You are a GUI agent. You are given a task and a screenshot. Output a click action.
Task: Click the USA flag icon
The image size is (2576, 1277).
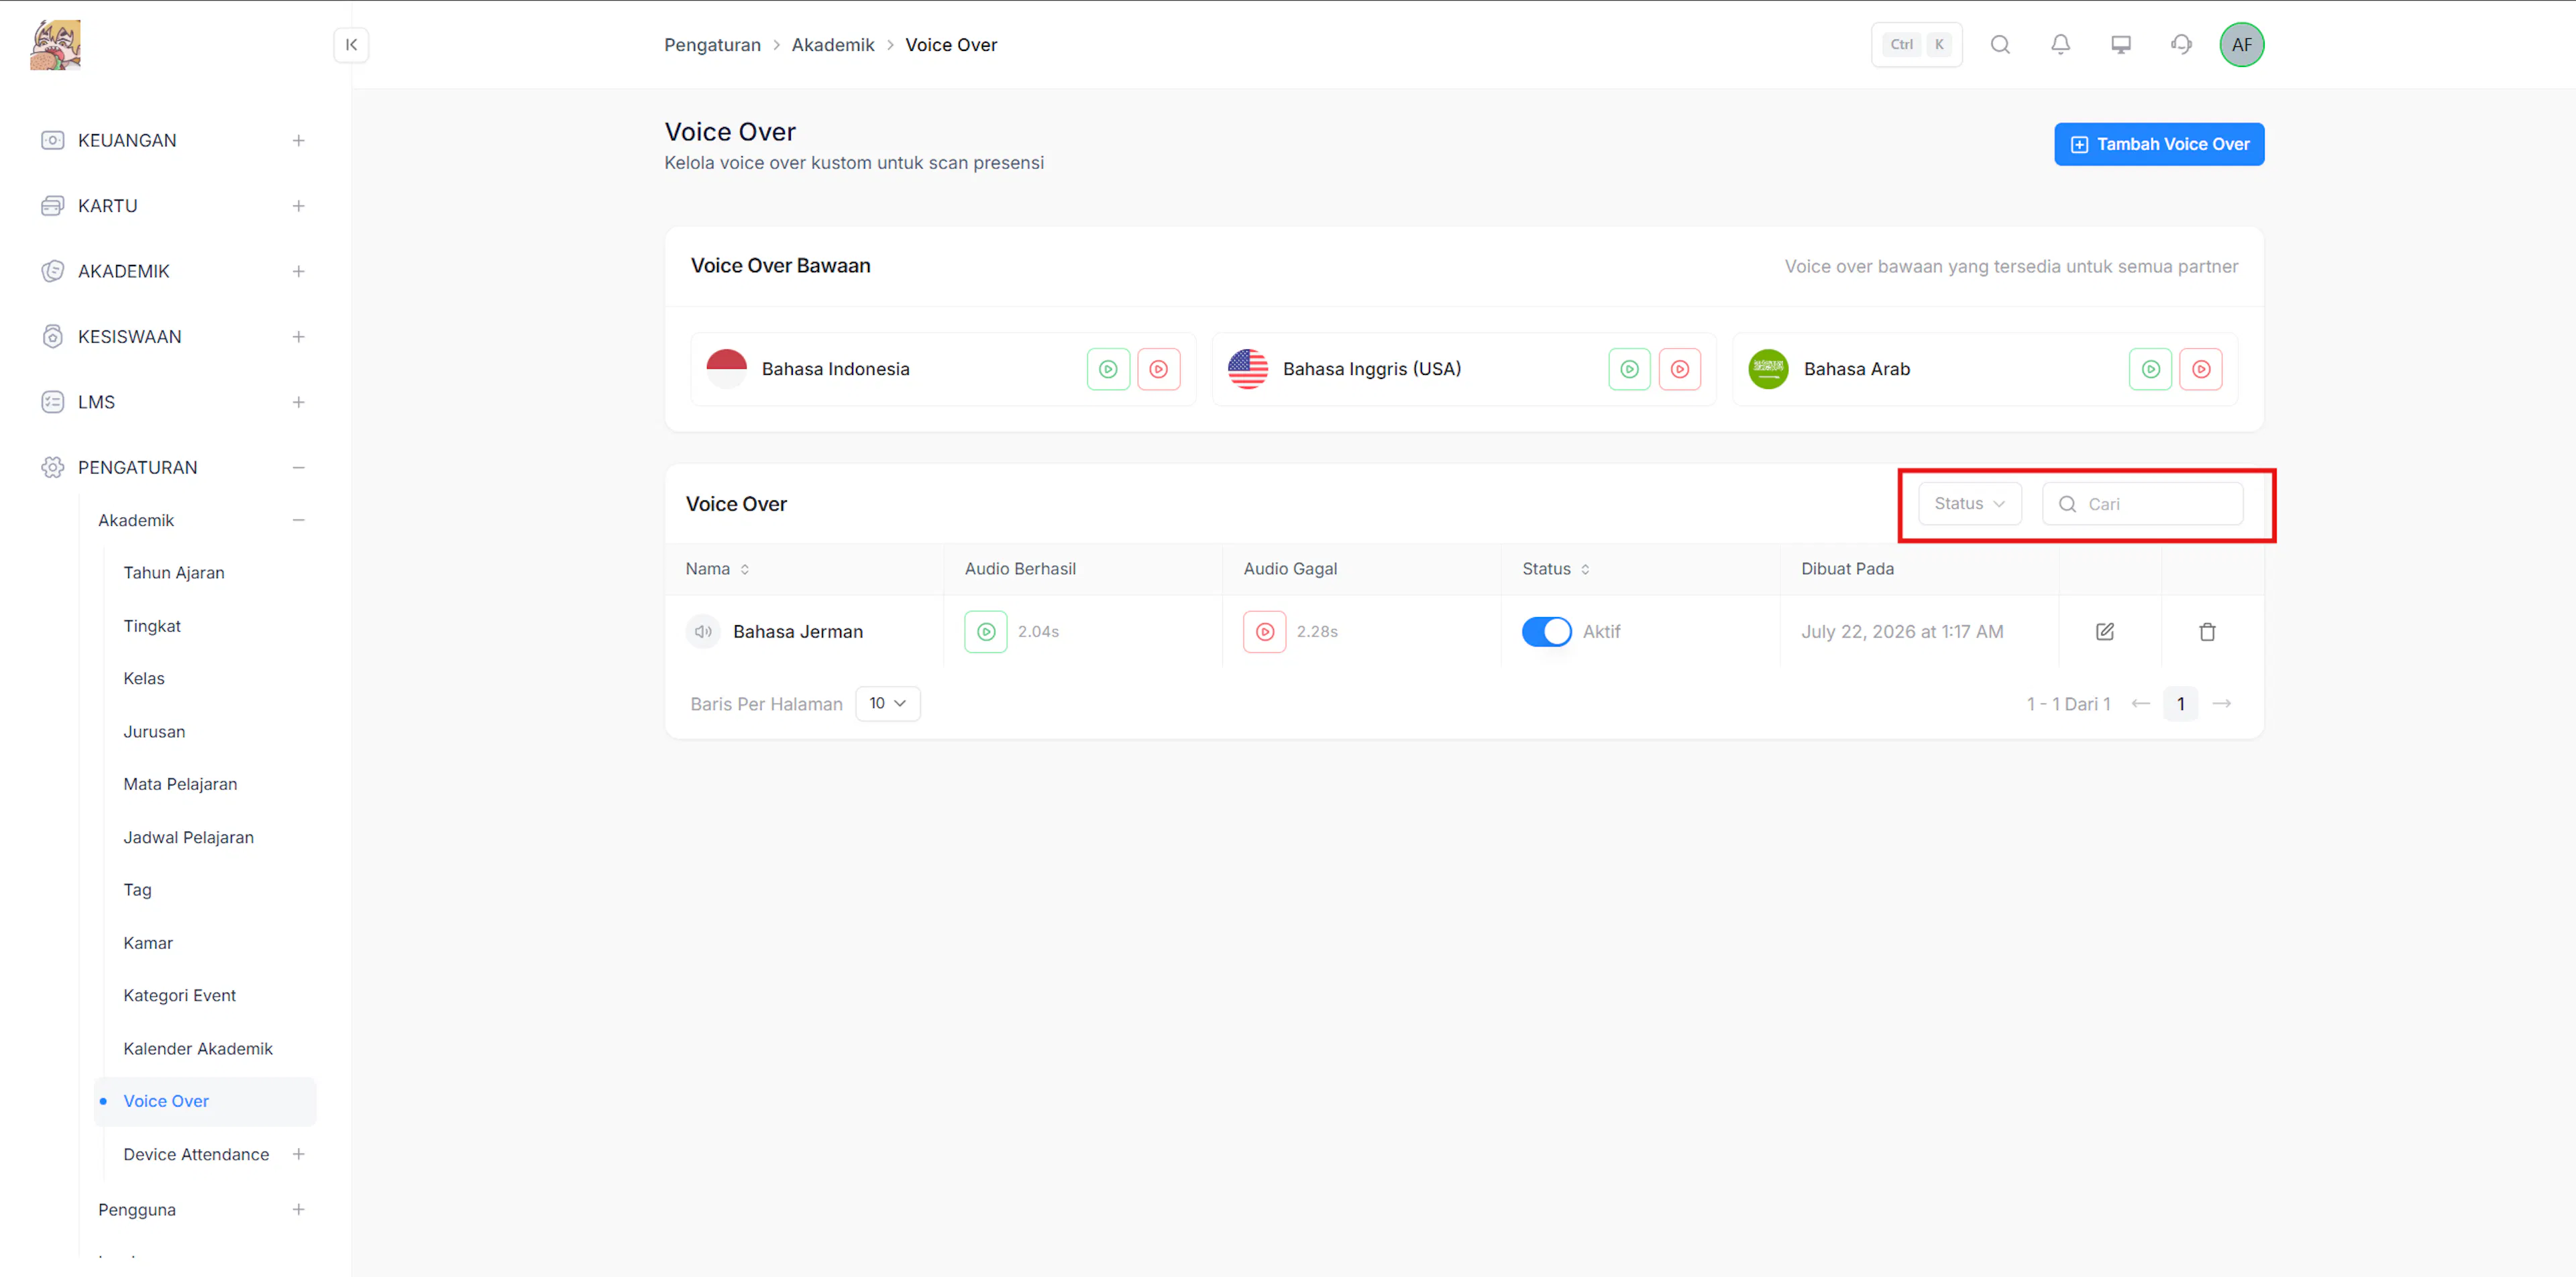tap(1247, 369)
